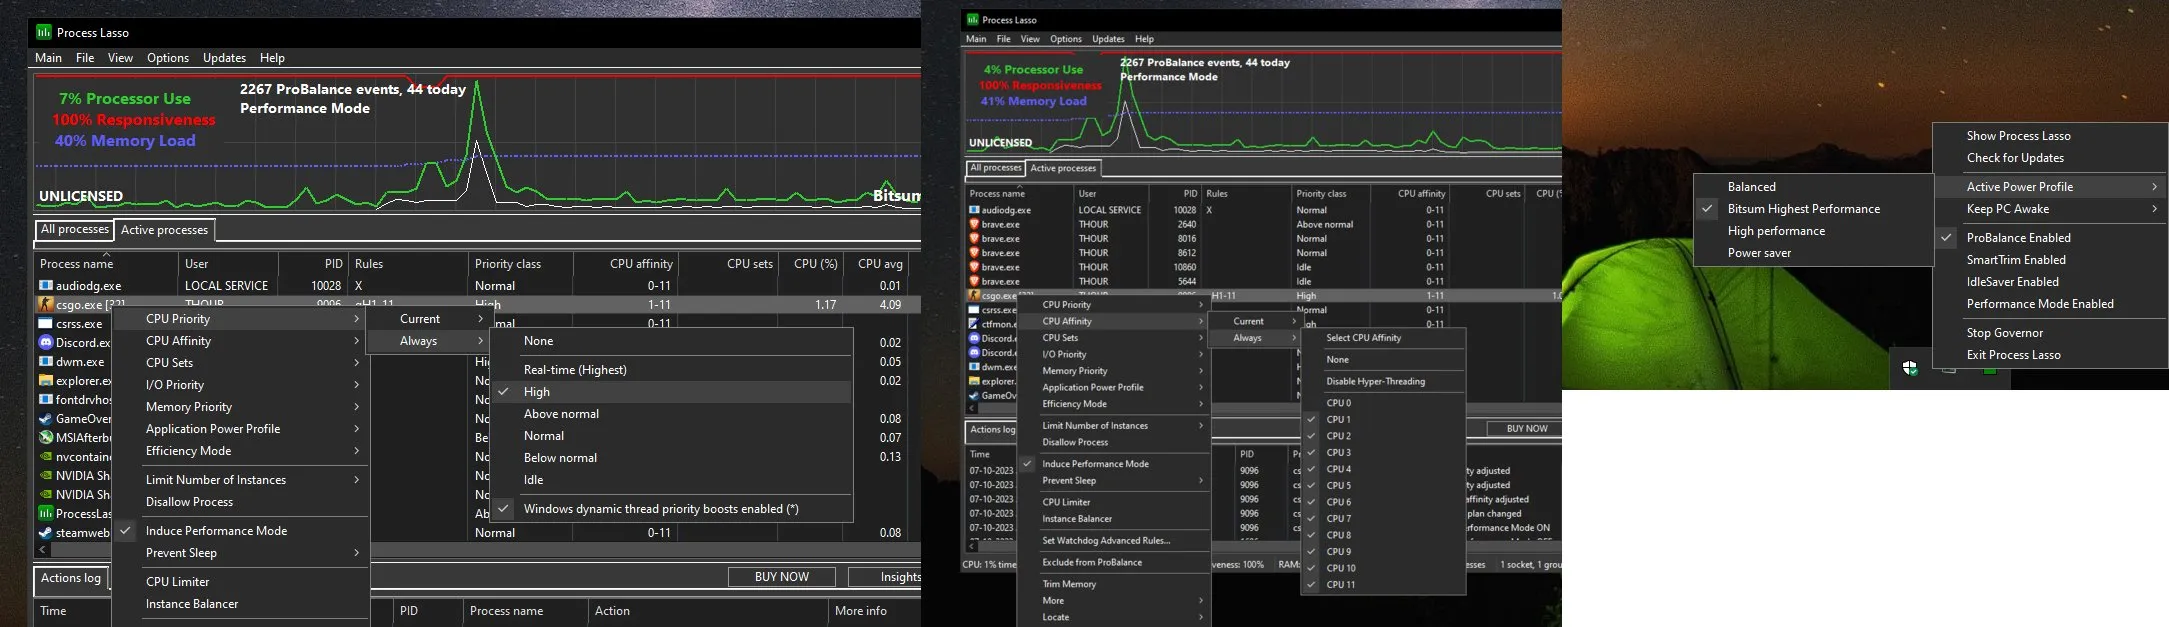This screenshot has height=627, width=2169.
Task: Open the Main menu in left window
Action: [x=49, y=58]
